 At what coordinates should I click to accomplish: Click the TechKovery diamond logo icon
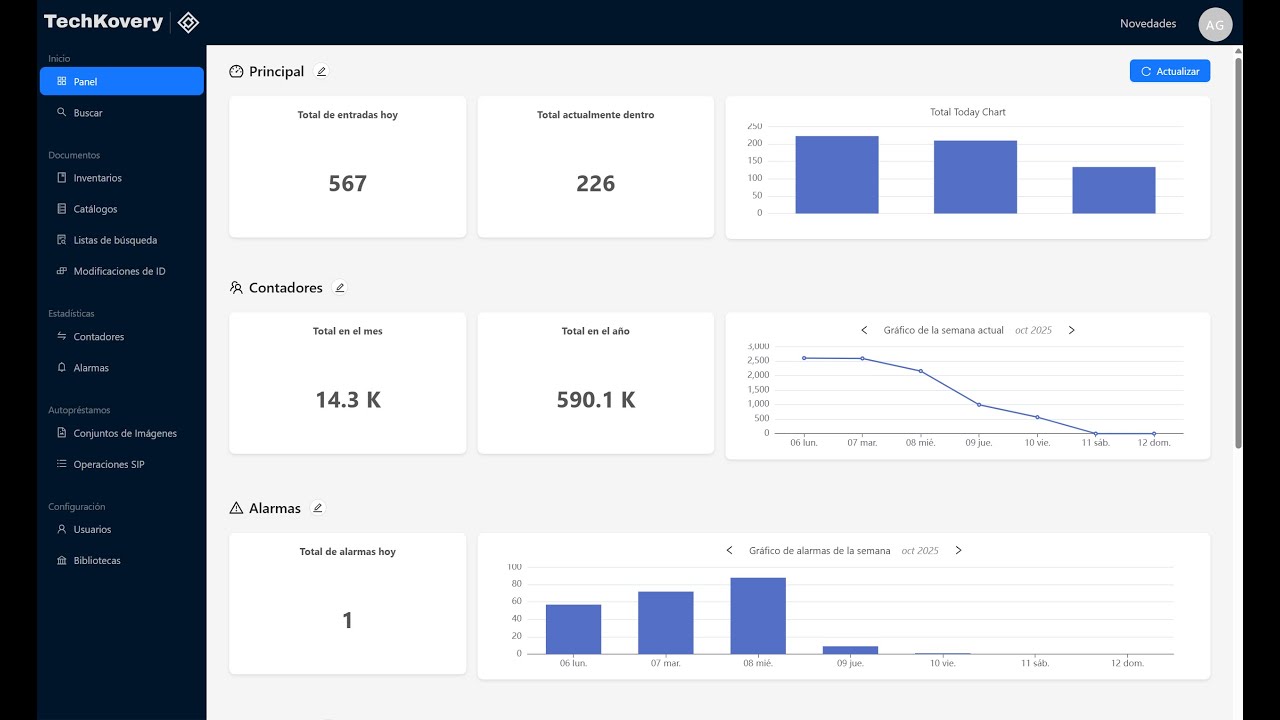[187, 22]
